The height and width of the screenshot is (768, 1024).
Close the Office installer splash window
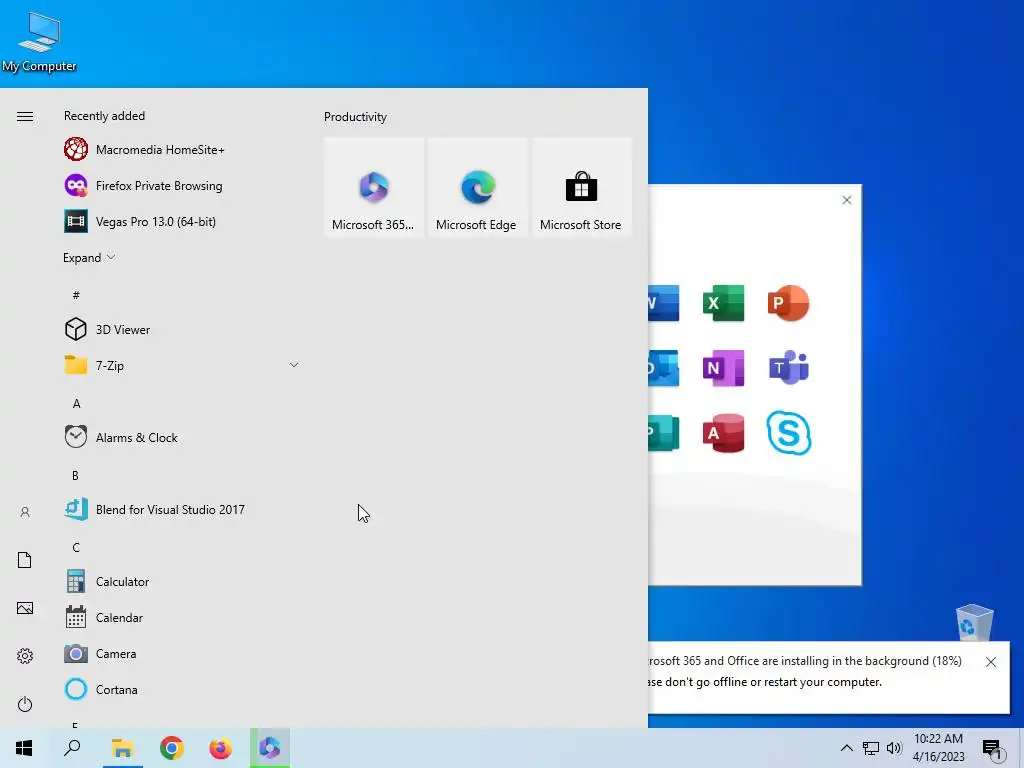pyautogui.click(x=846, y=200)
